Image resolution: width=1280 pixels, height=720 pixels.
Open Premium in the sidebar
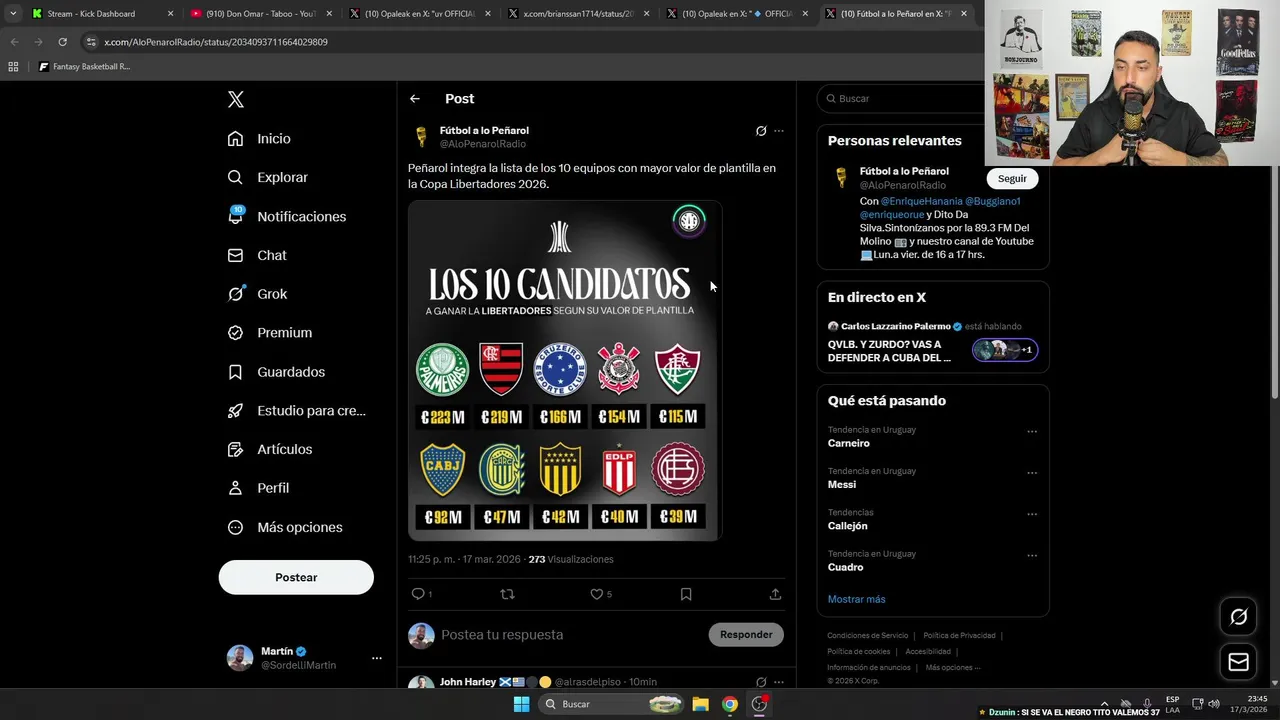click(269, 333)
